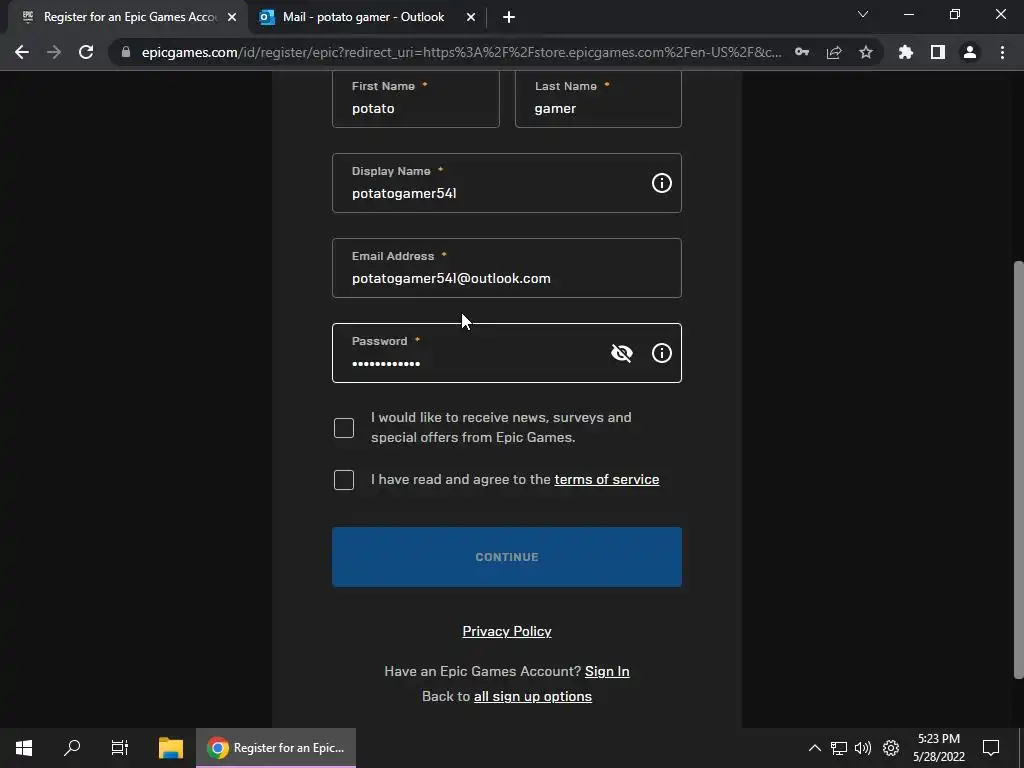This screenshot has height=768, width=1024.
Task: Open the notification action center
Action: [x=991, y=748]
